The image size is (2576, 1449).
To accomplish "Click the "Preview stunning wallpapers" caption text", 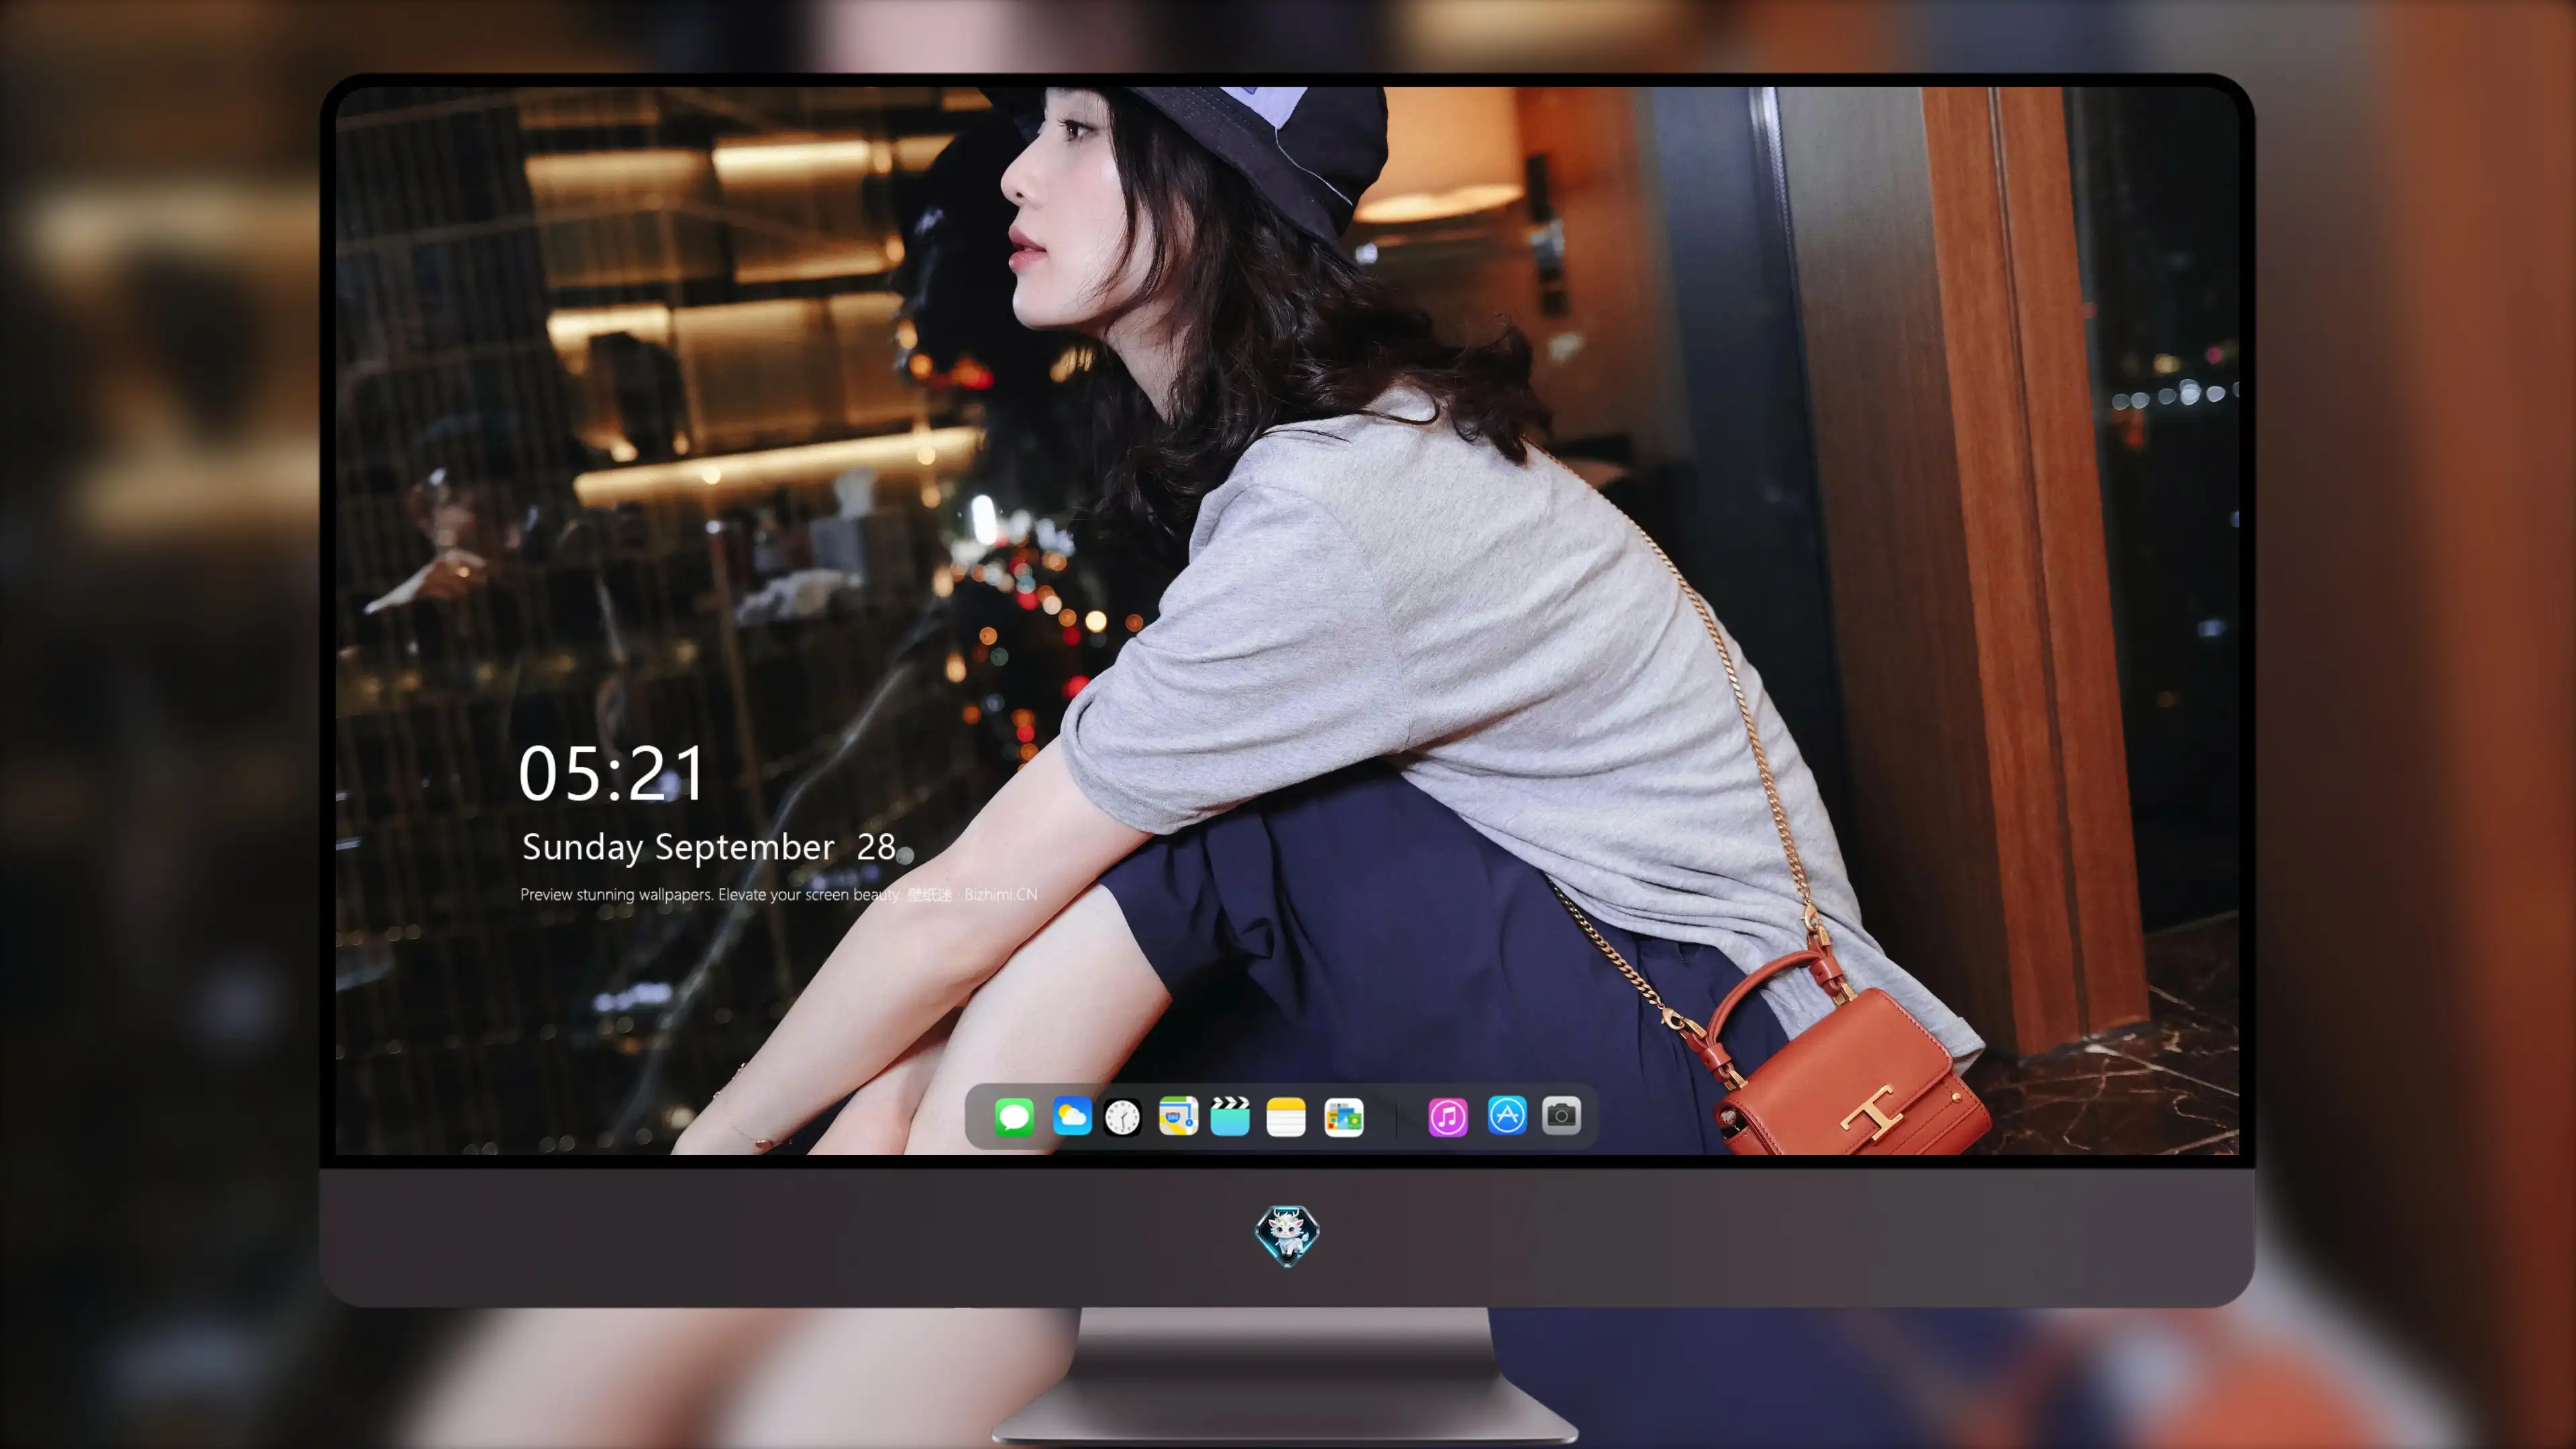I will click(x=779, y=894).
